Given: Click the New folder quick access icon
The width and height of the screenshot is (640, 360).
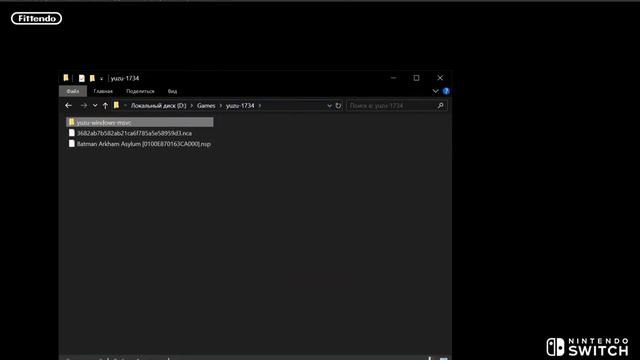Looking at the screenshot, I should click(92, 78).
